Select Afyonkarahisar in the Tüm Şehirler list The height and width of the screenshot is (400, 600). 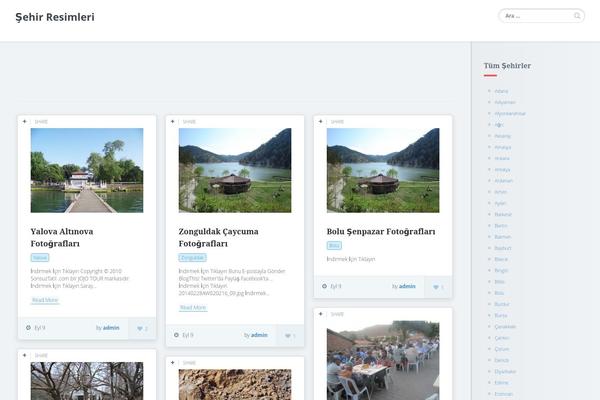pos(510,113)
